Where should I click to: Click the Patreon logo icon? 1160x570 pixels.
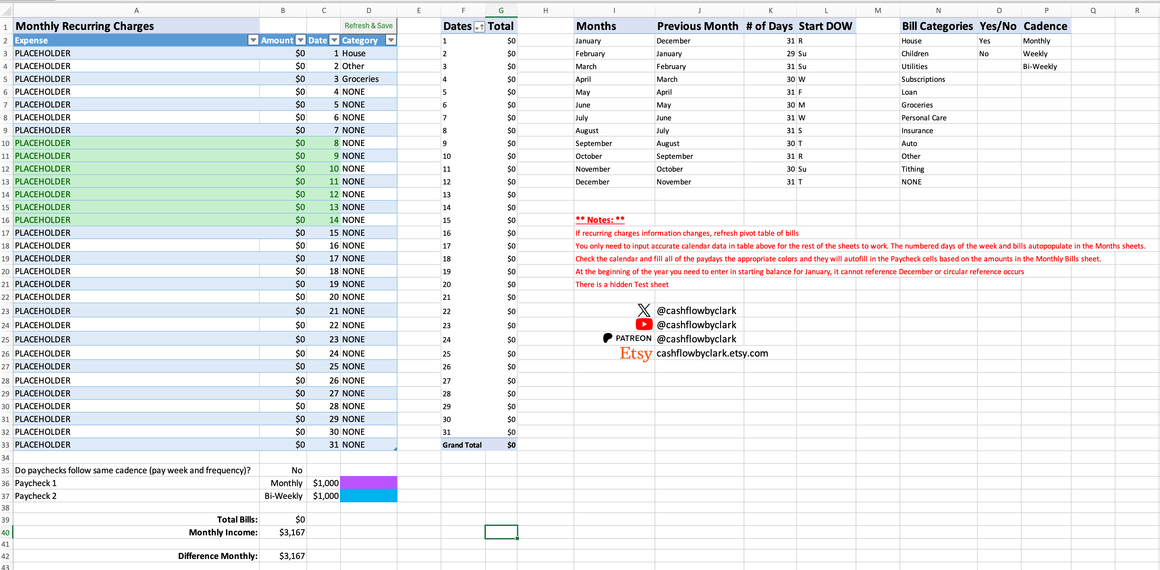tap(627, 338)
